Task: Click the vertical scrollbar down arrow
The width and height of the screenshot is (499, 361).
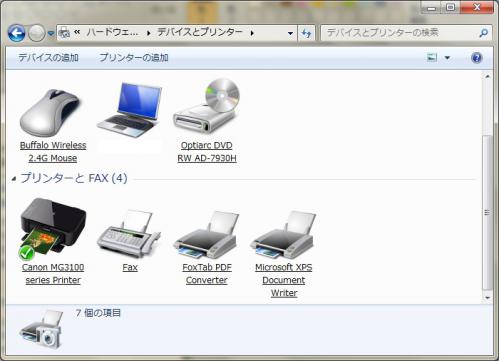Action: coord(487,297)
